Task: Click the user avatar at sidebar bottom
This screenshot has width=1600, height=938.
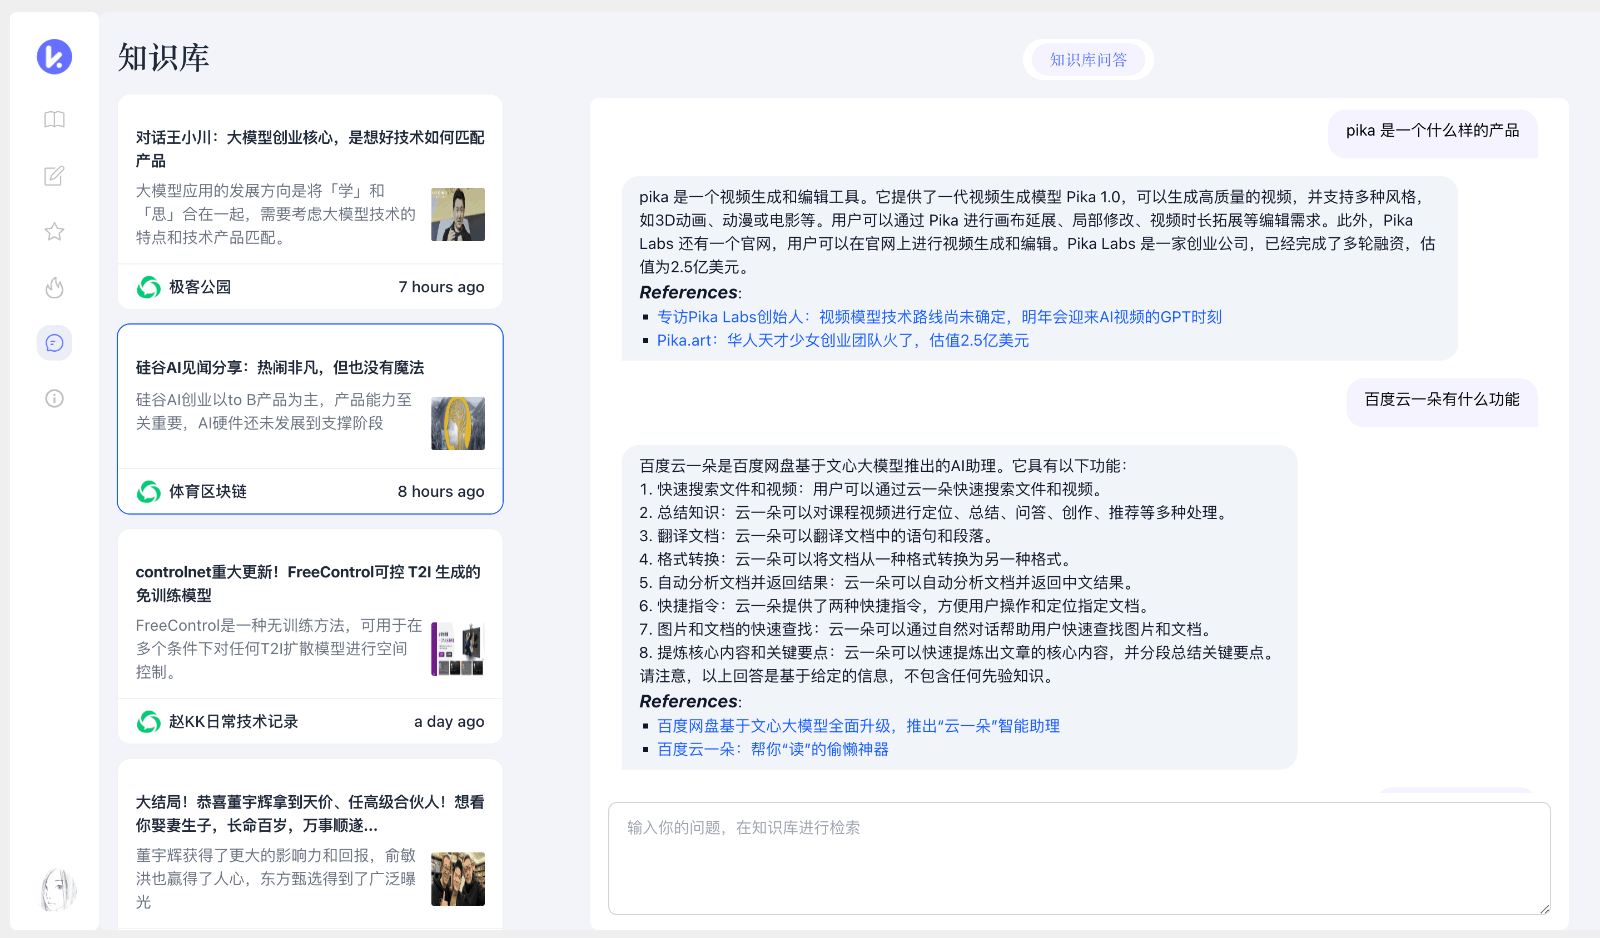Action: point(57,889)
